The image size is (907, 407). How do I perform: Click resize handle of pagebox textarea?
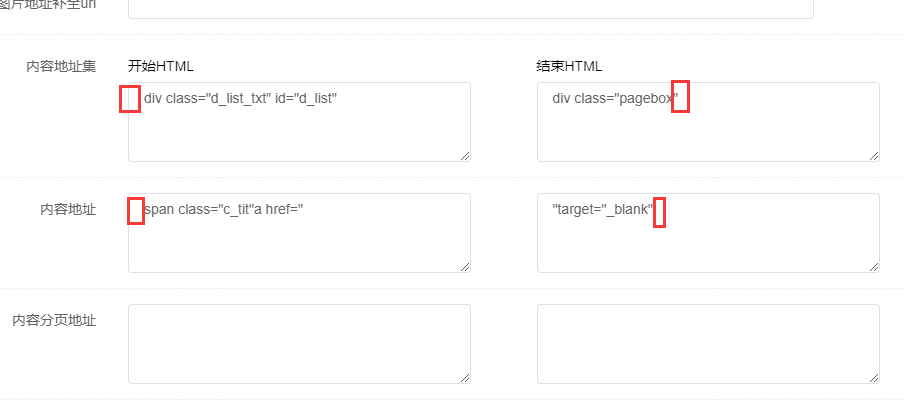[x=874, y=155]
